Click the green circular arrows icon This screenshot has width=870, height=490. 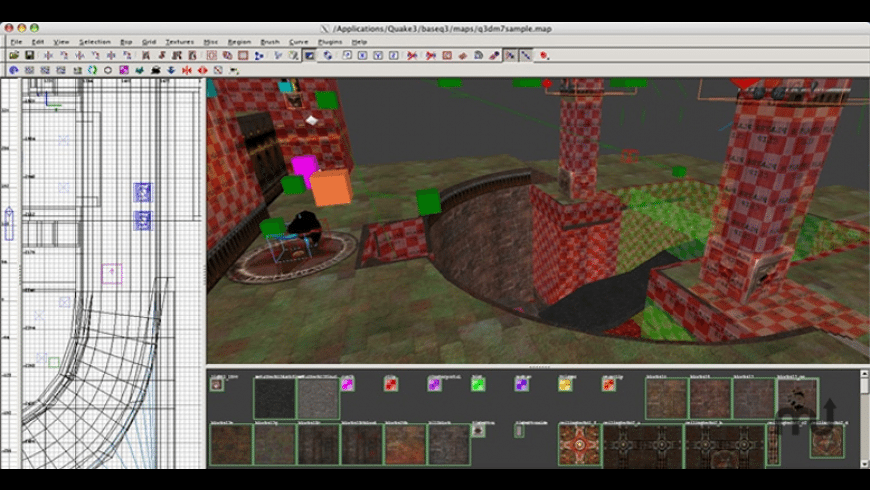tap(92, 71)
